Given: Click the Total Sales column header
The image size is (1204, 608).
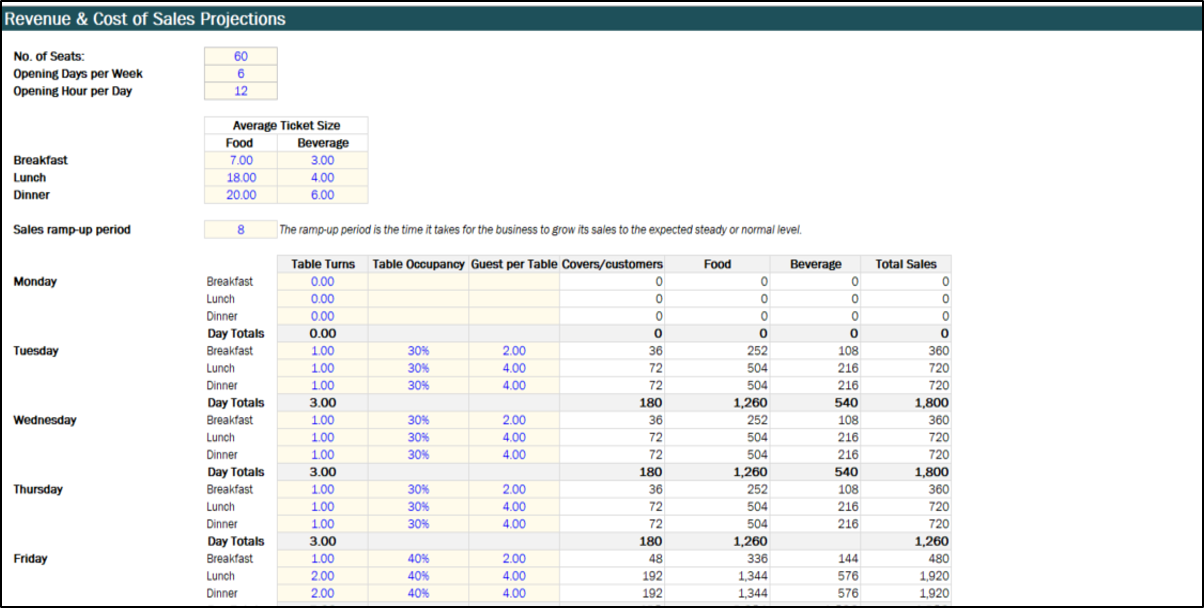Looking at the screenshot, I should pyautogui.click(x=905, y=264).
